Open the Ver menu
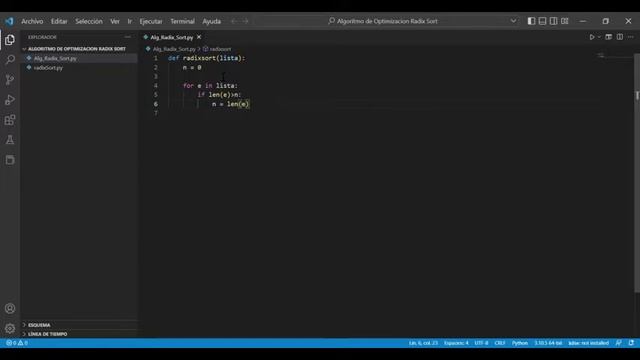640x360 pixels. [x=115, y=21]
